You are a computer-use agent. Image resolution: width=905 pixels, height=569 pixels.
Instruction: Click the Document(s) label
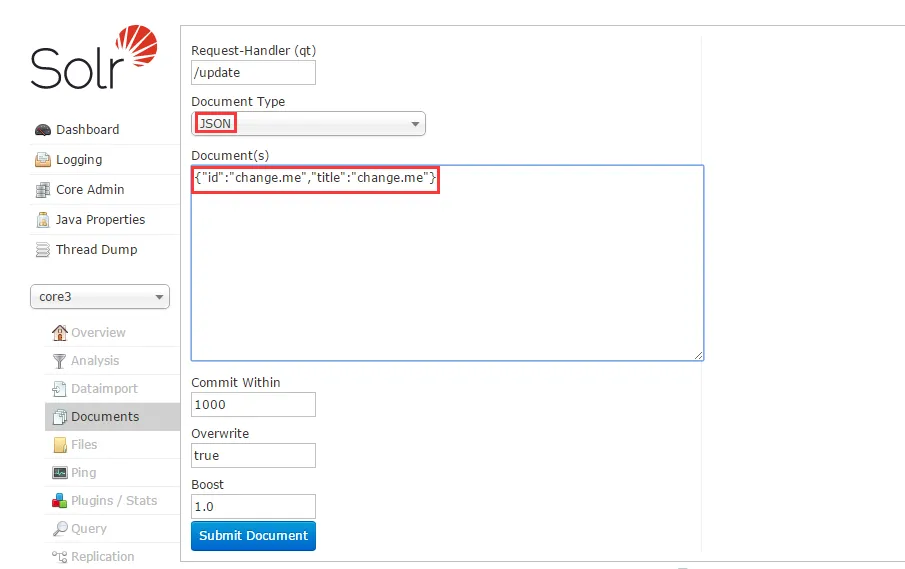coord(230,156)
